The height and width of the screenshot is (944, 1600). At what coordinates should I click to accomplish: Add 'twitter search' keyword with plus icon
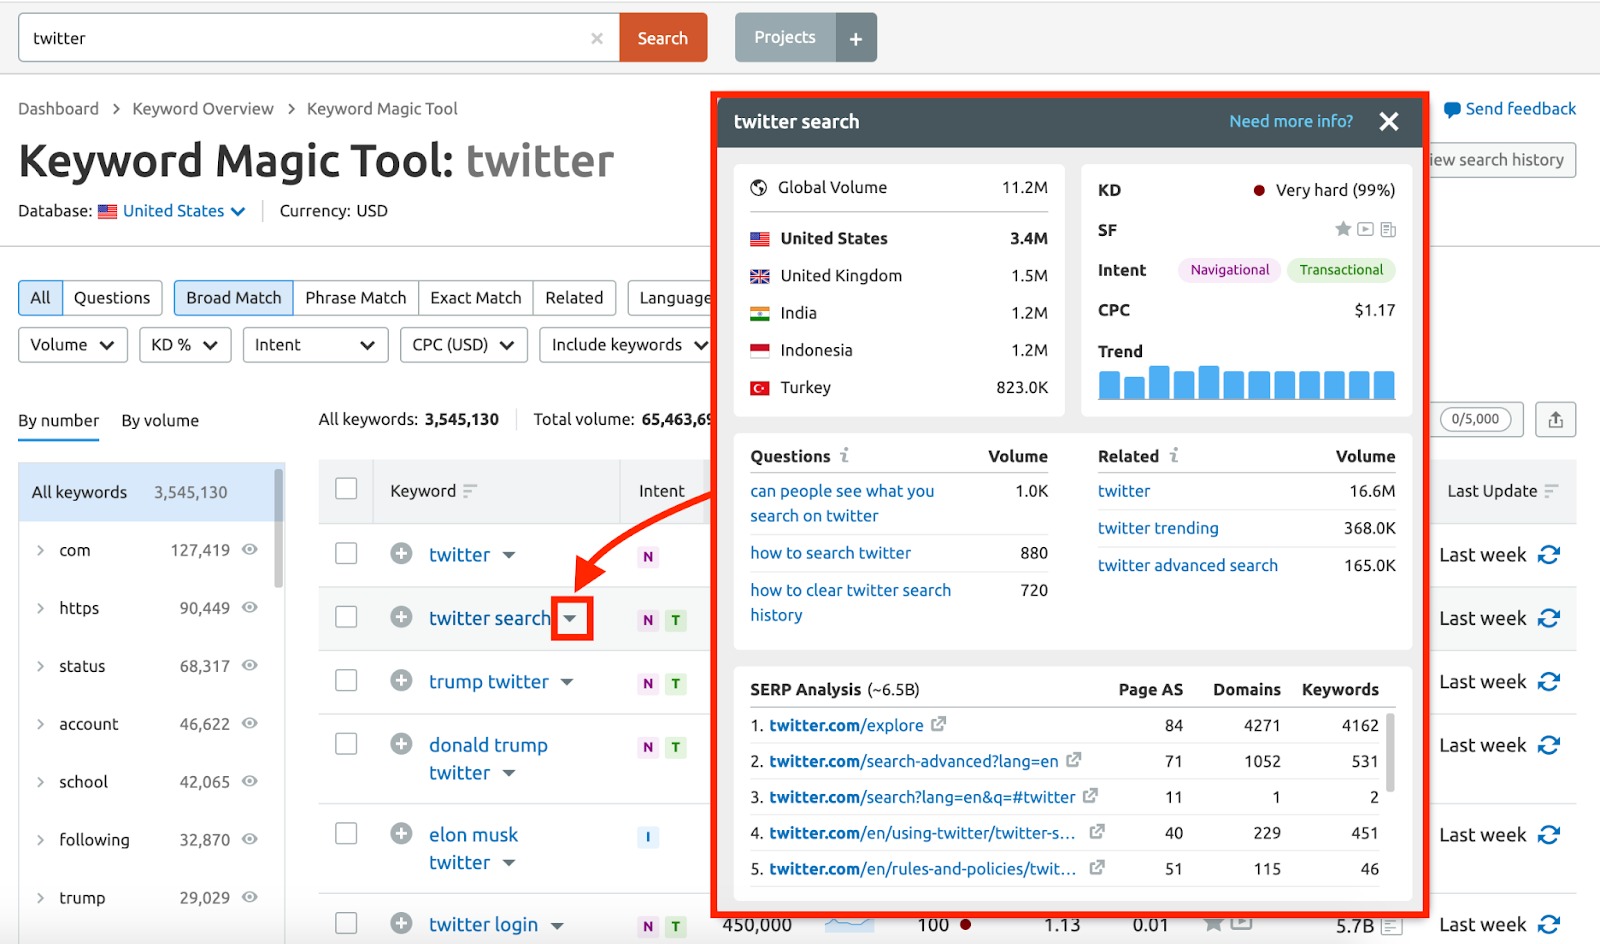(401, 617)
